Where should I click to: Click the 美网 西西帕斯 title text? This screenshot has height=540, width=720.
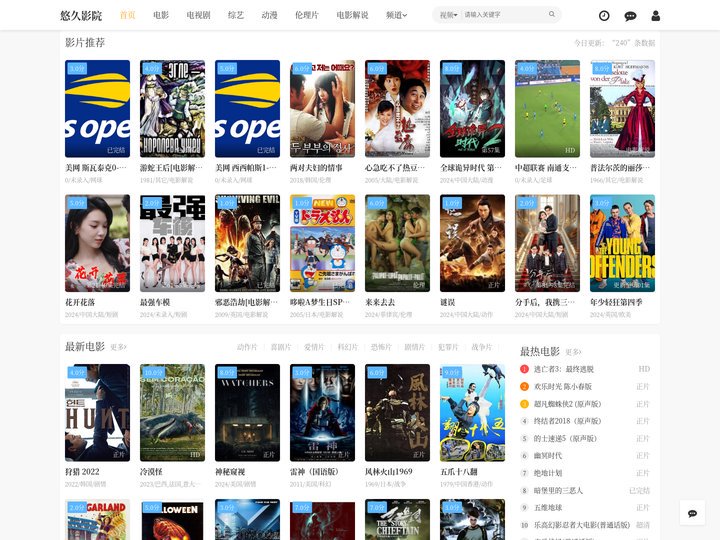[246, 168]
